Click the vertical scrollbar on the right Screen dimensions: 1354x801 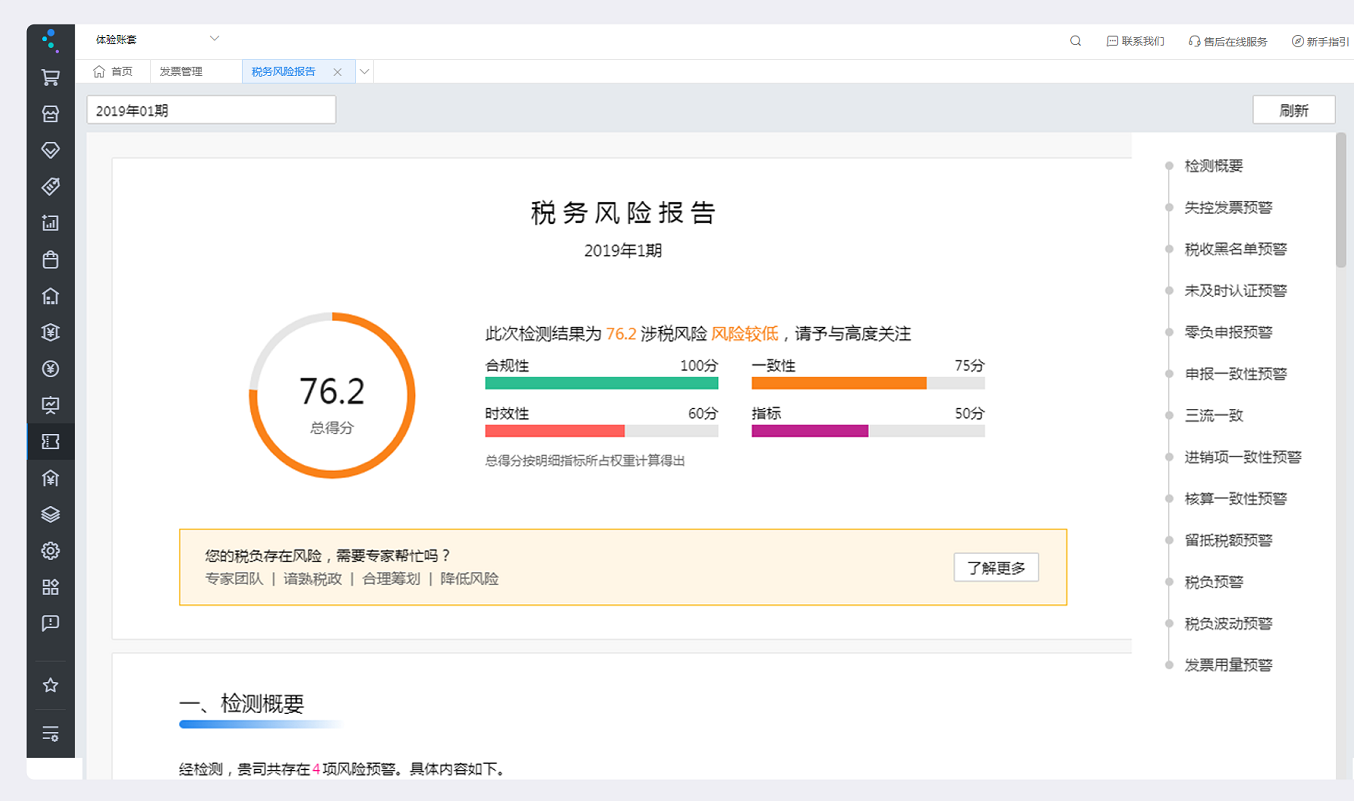[1340, 200]
